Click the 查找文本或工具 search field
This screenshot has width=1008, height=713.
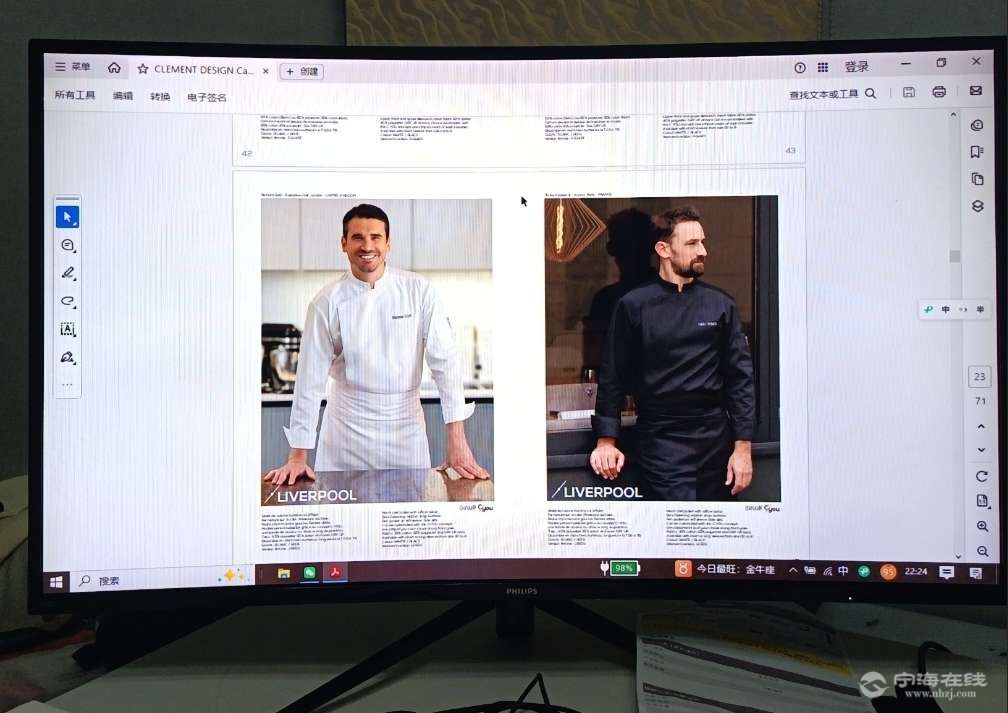click(832, 94)
